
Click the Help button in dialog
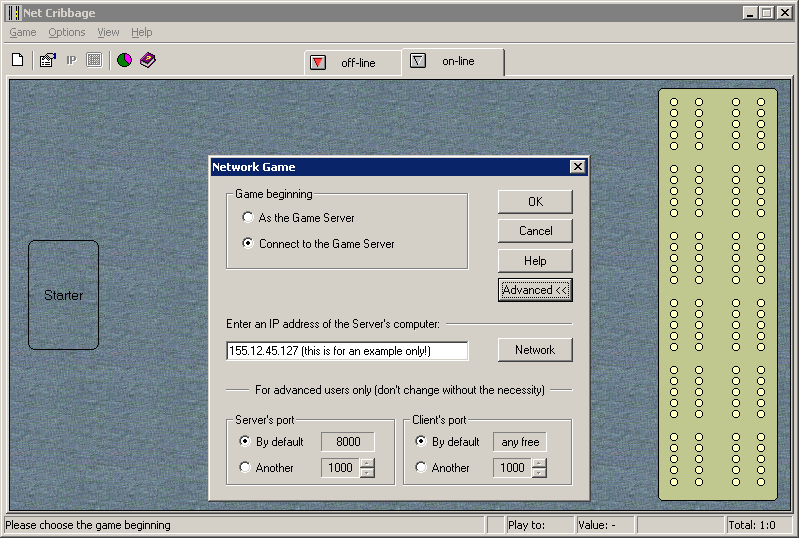[x=535, y=261]
